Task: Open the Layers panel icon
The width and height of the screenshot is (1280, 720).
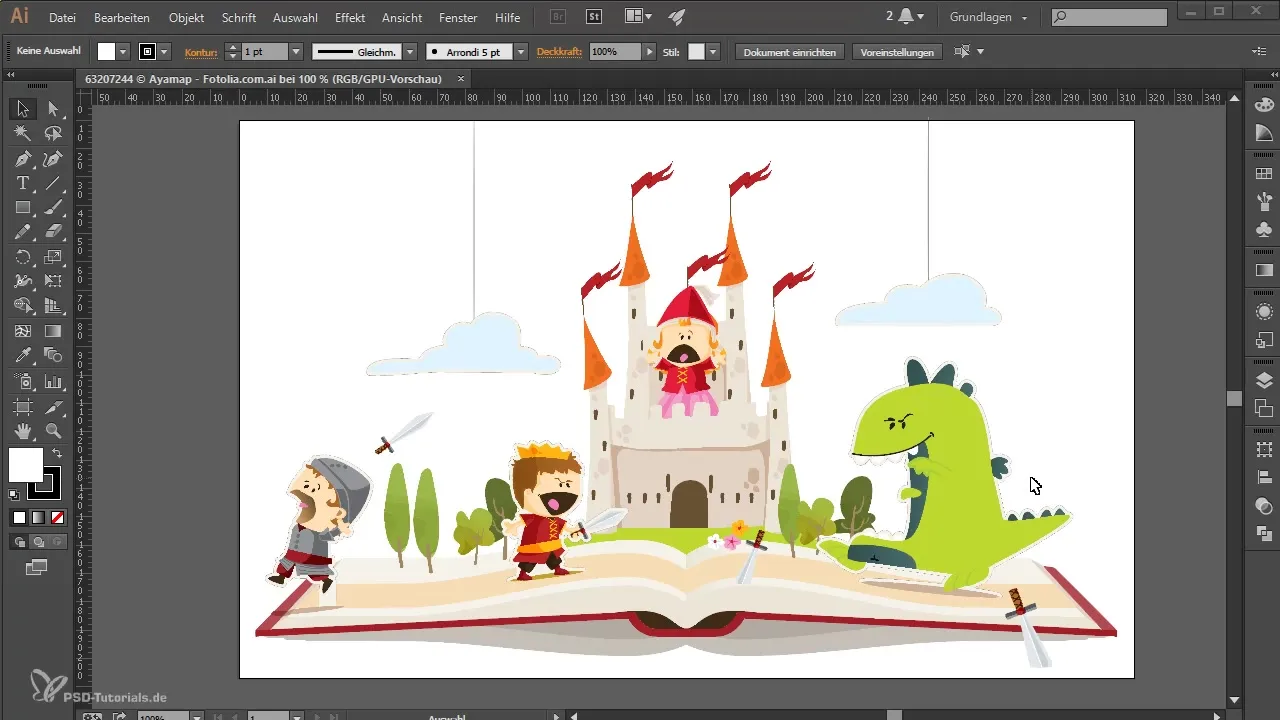Action: 1264,380
